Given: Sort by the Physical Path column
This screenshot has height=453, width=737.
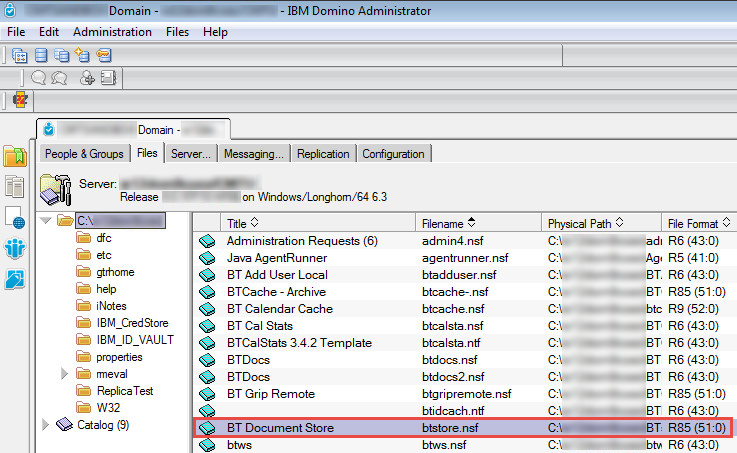Looking at the screenshot, I should pos(601,223).
